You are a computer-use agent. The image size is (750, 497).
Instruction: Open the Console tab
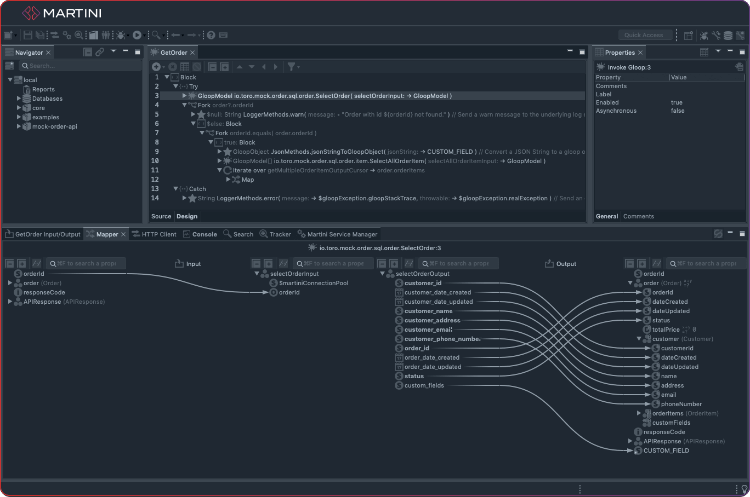pos(204,234)
